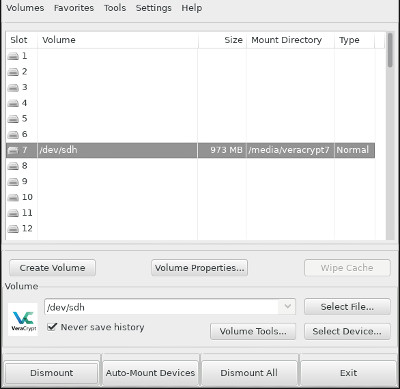Screen dimensions: 400x389
Task: Click the drive icon for slot 12
Action: click(x=13, y=229)
